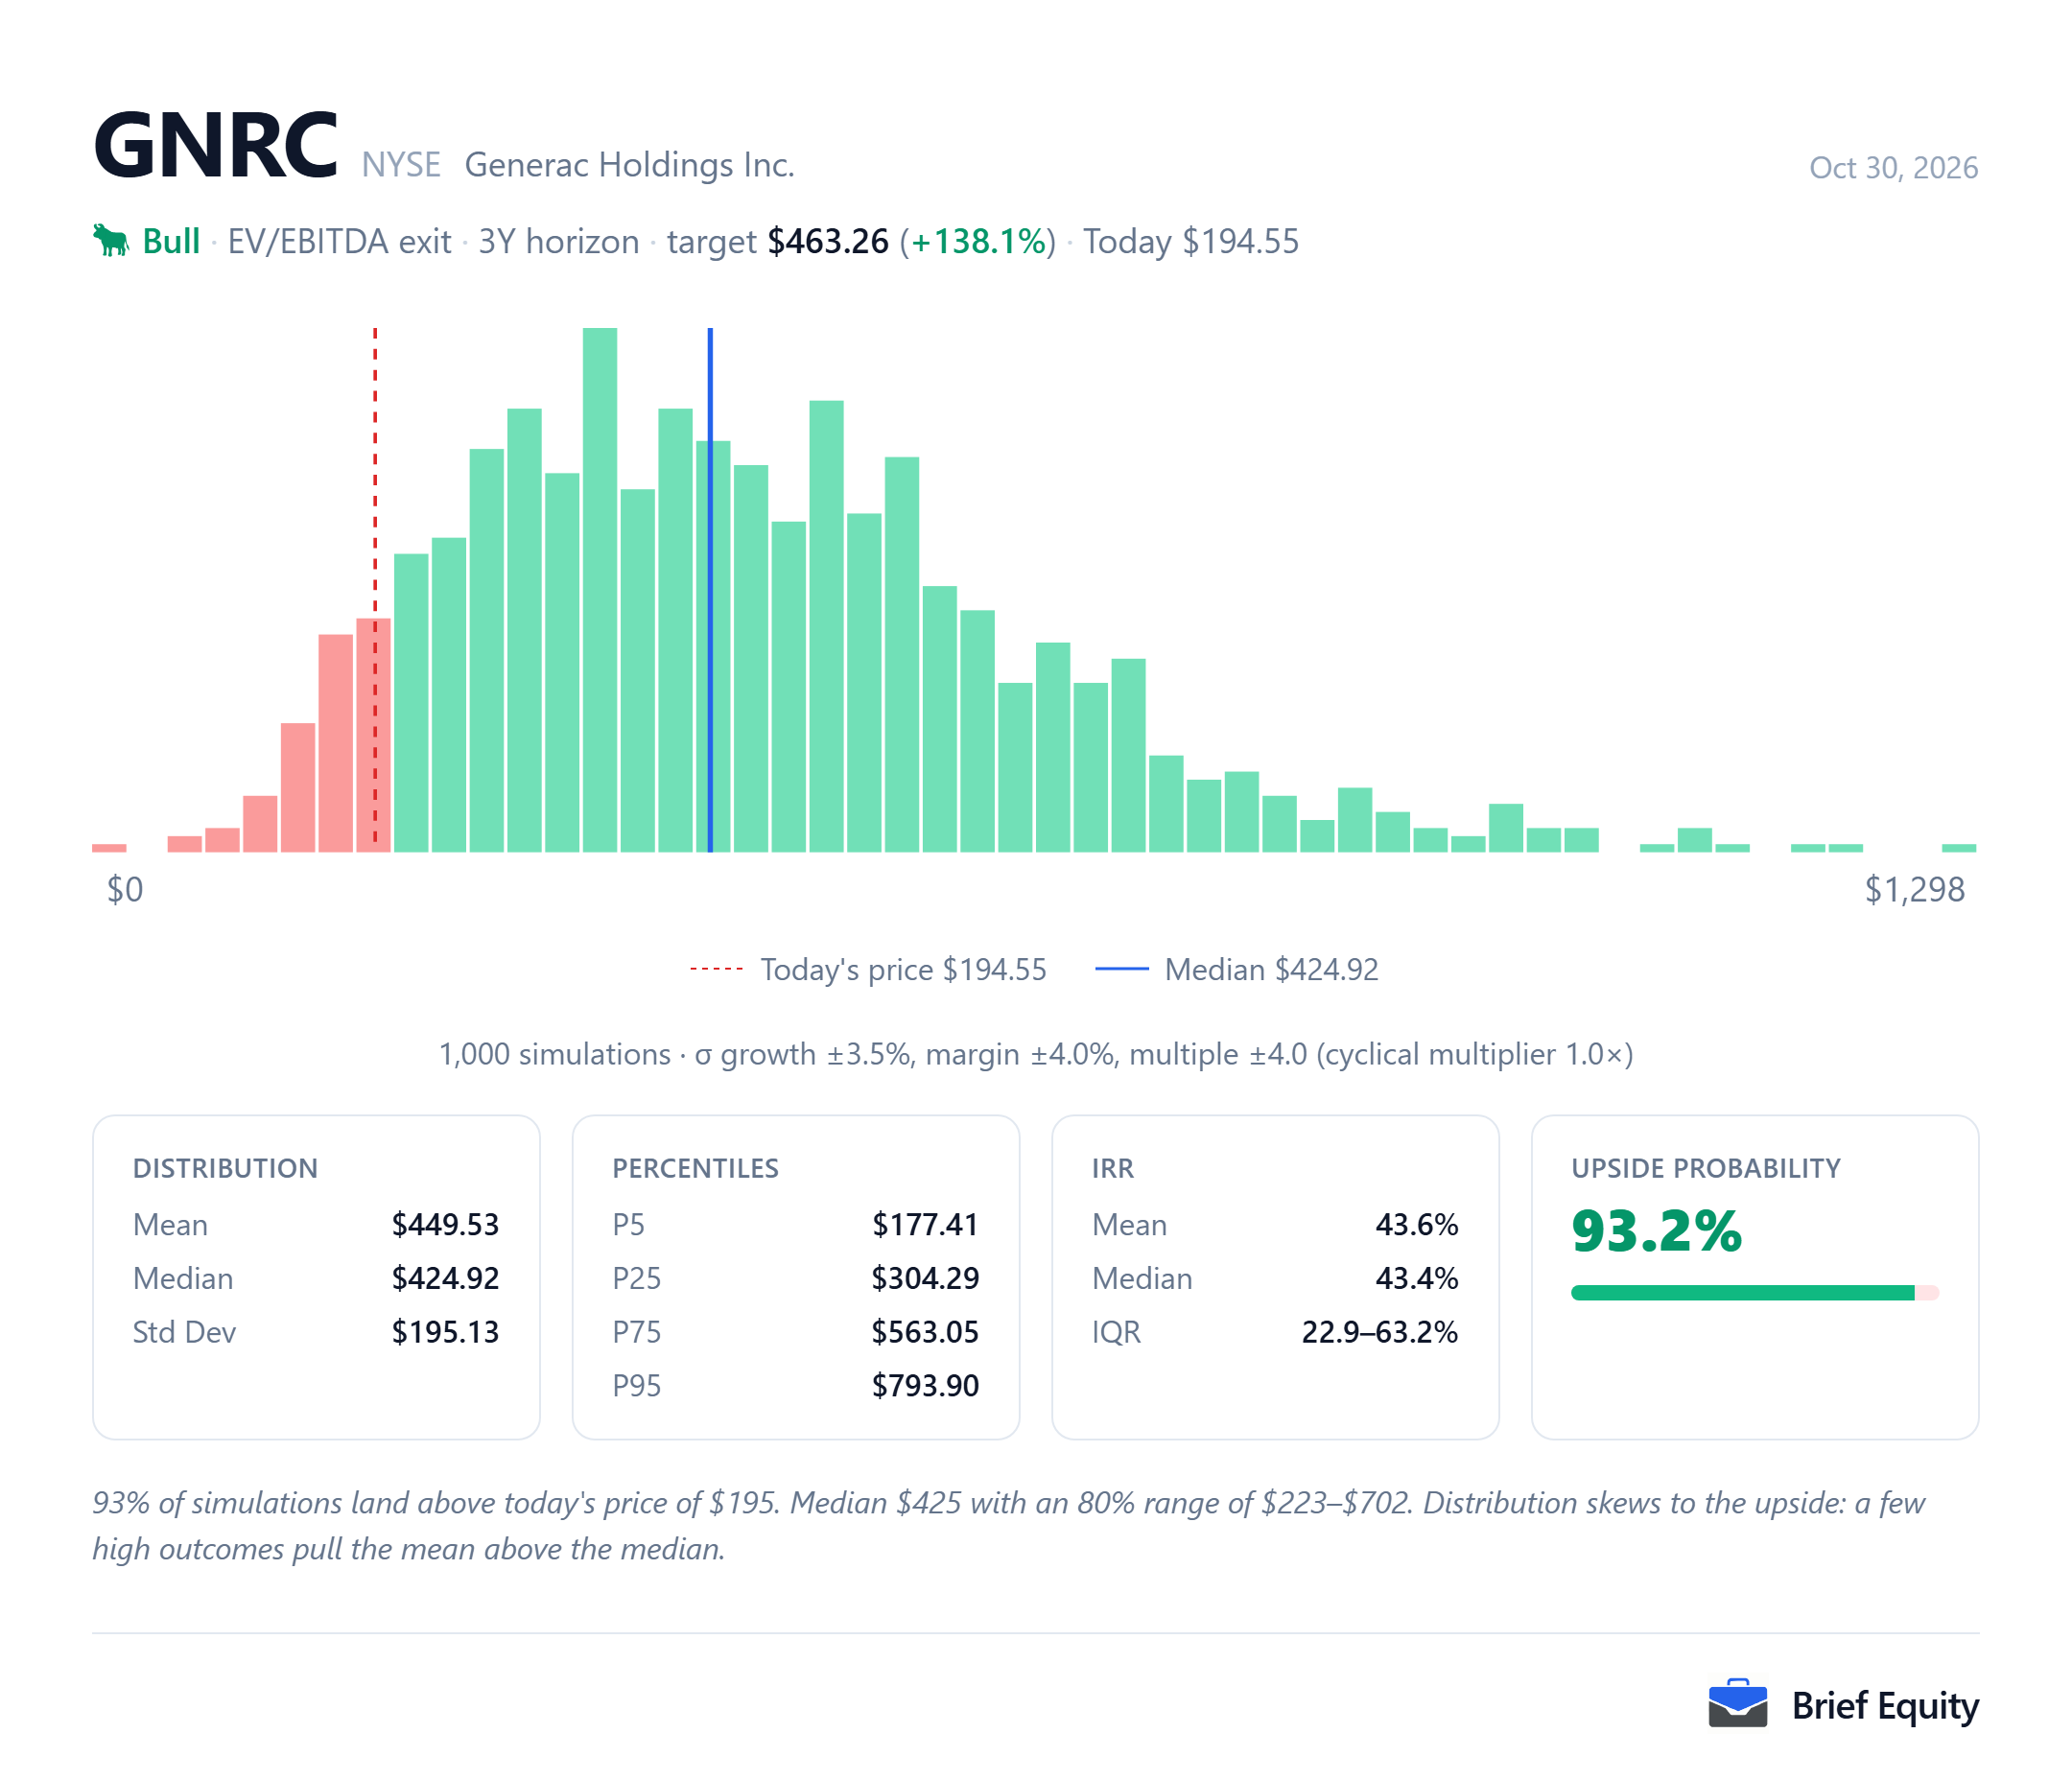
Task: Click the Oct 30, 2026 date
Action: pos(1893,167)
